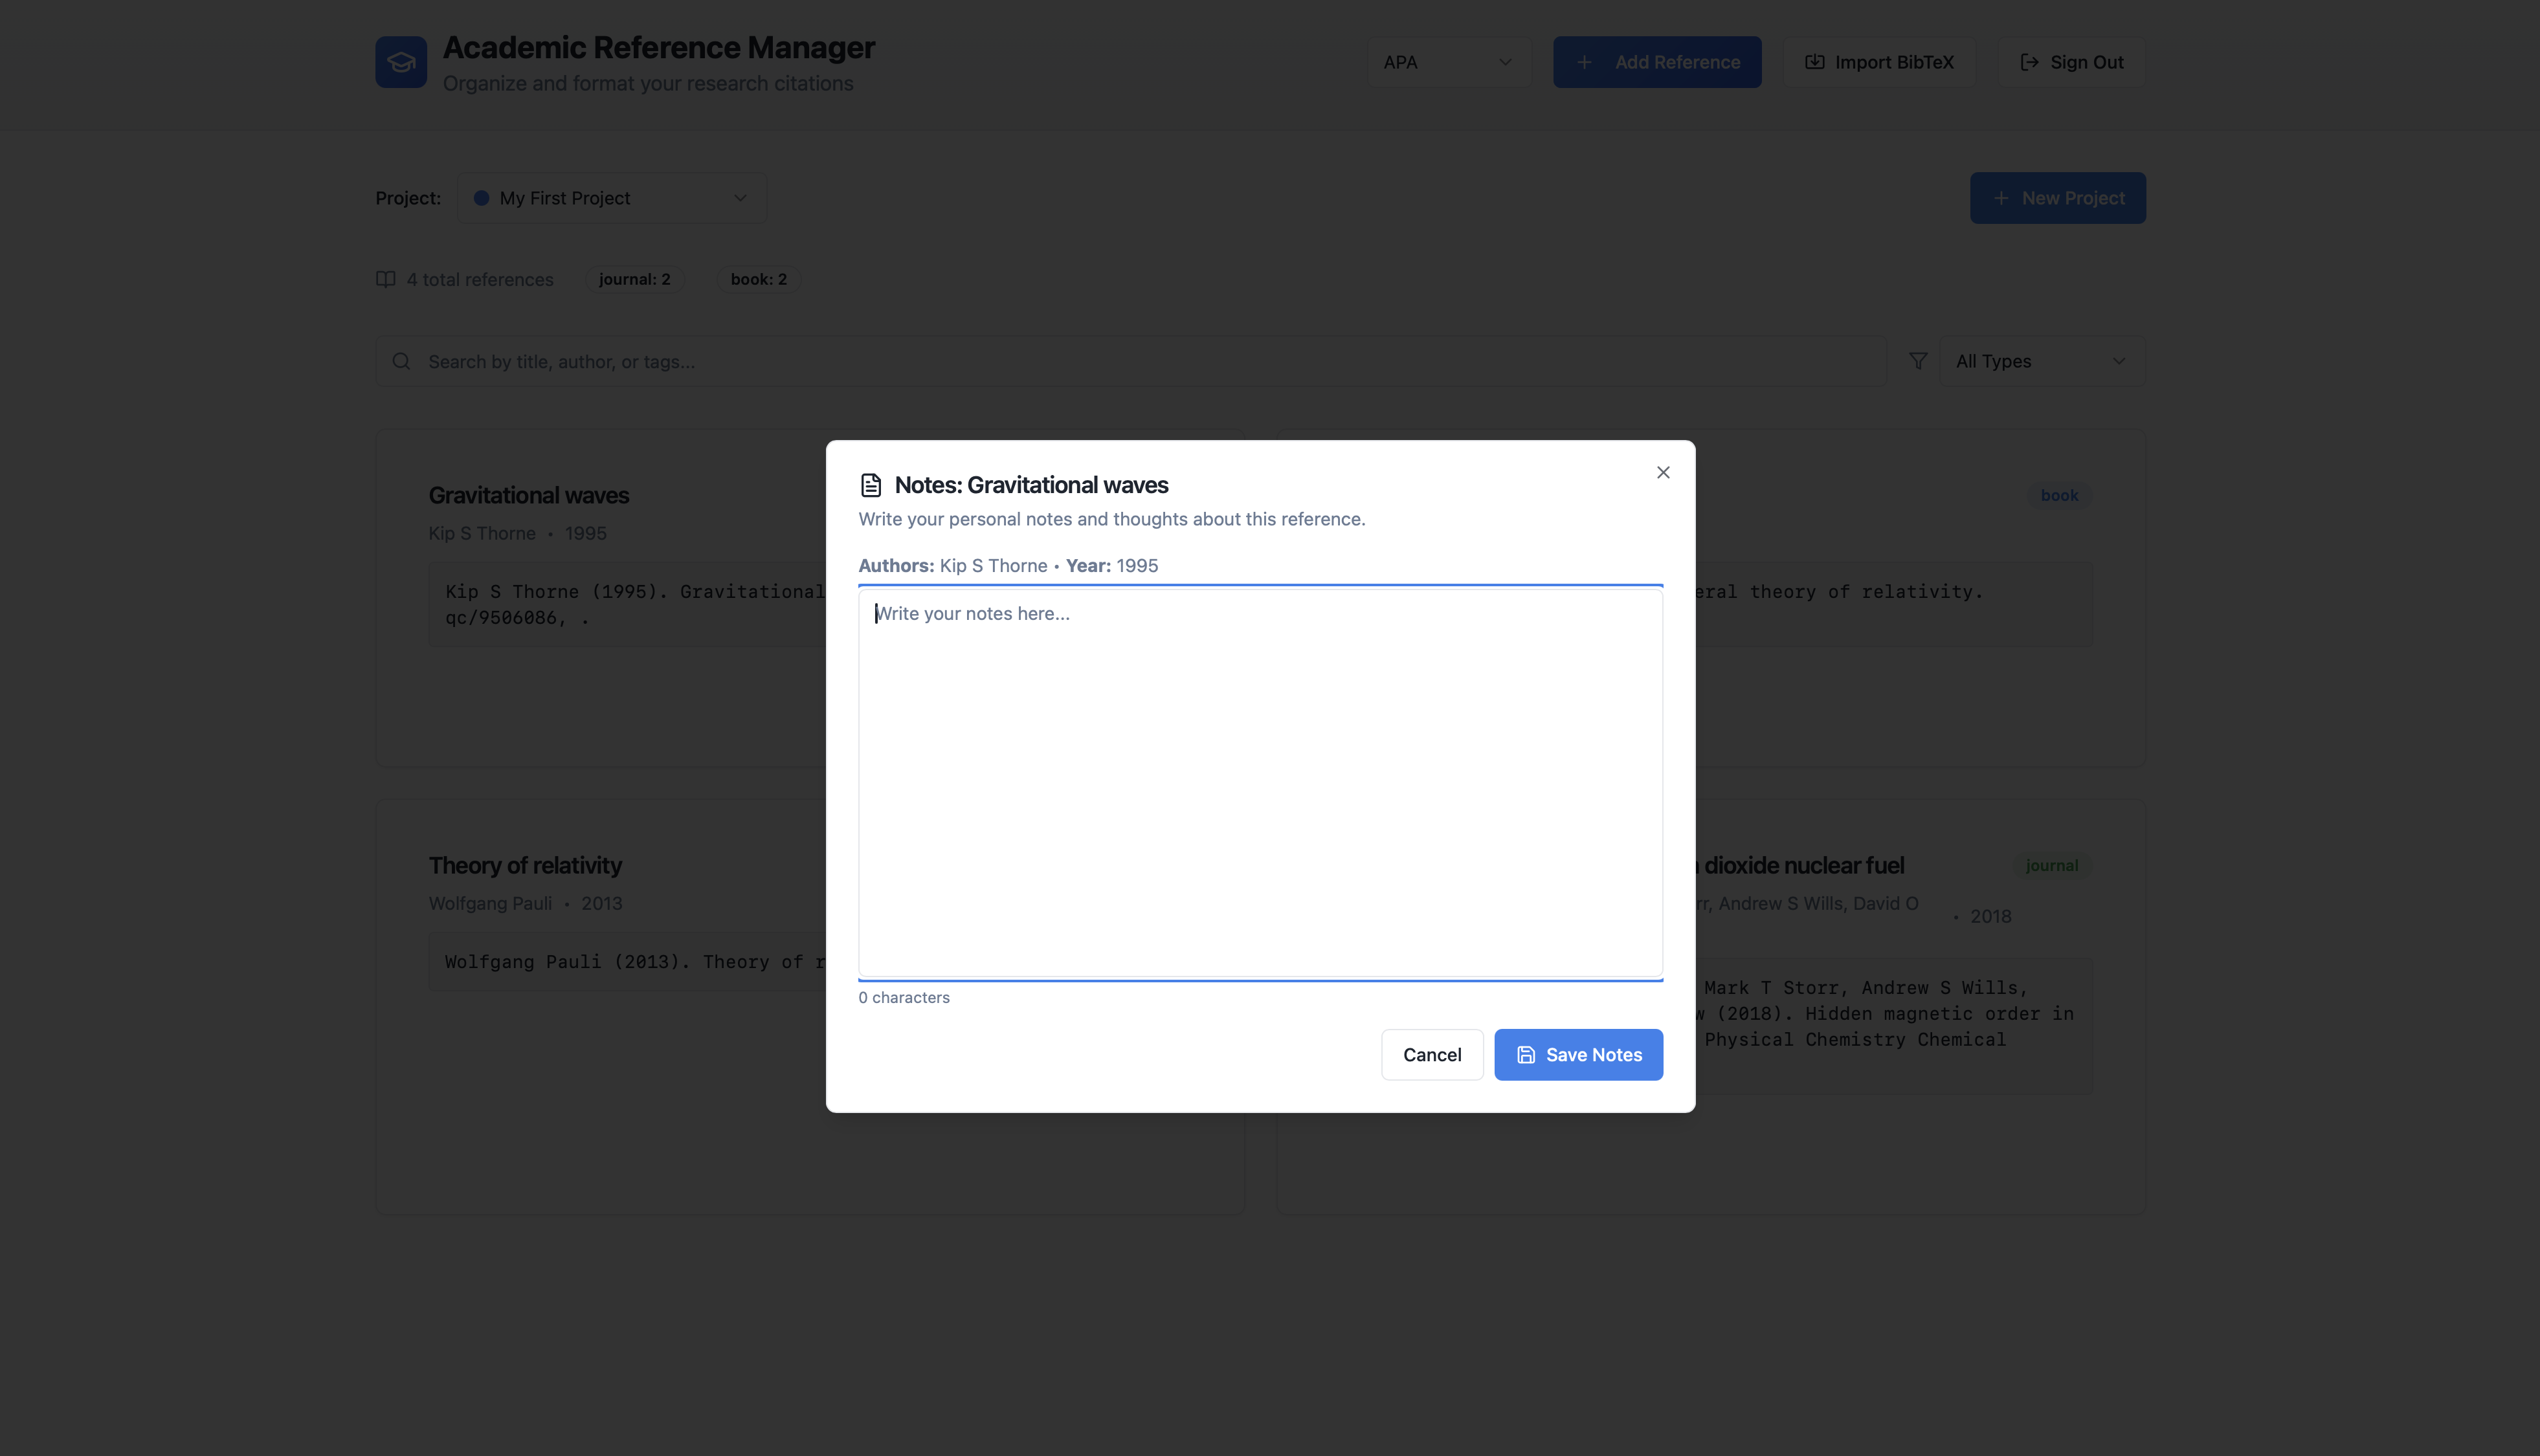Viewport: 2540px width, 1456px height.
Task: Click the Theory of relativity card title
Action: click(525, 865)
